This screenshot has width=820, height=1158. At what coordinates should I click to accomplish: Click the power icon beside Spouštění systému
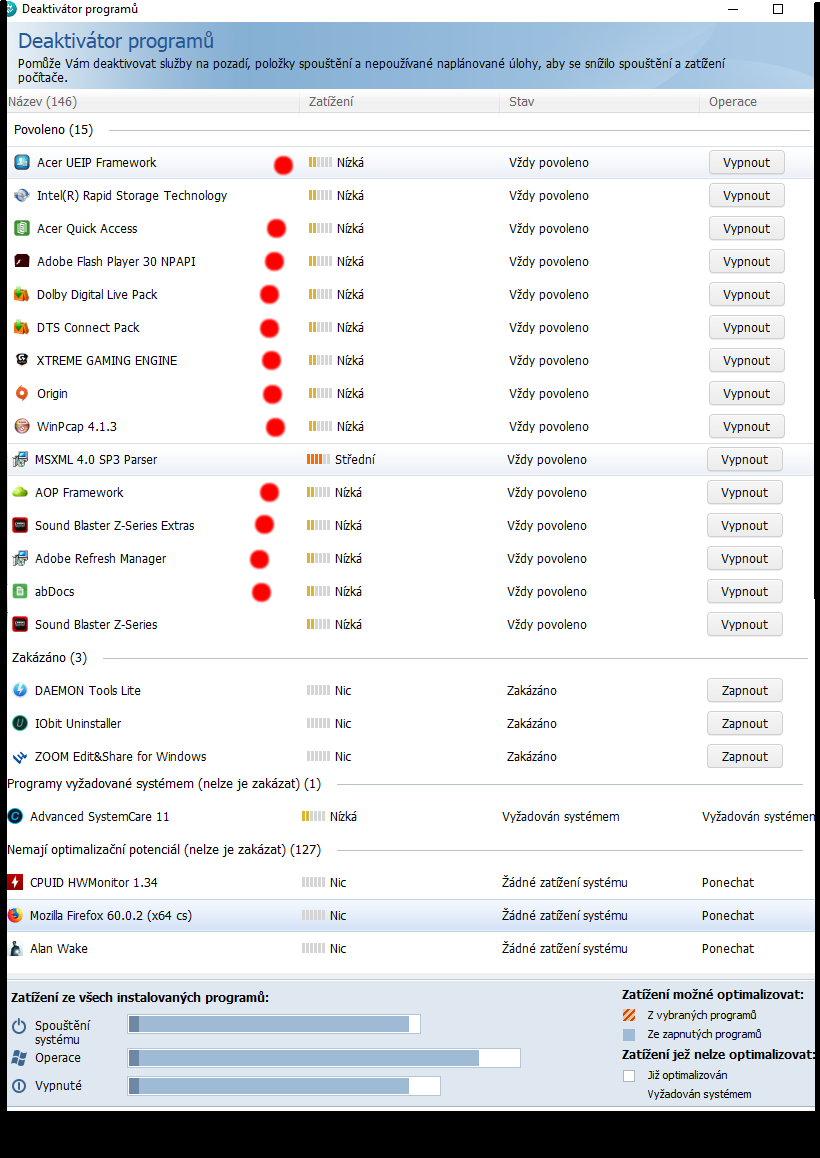19,1026
